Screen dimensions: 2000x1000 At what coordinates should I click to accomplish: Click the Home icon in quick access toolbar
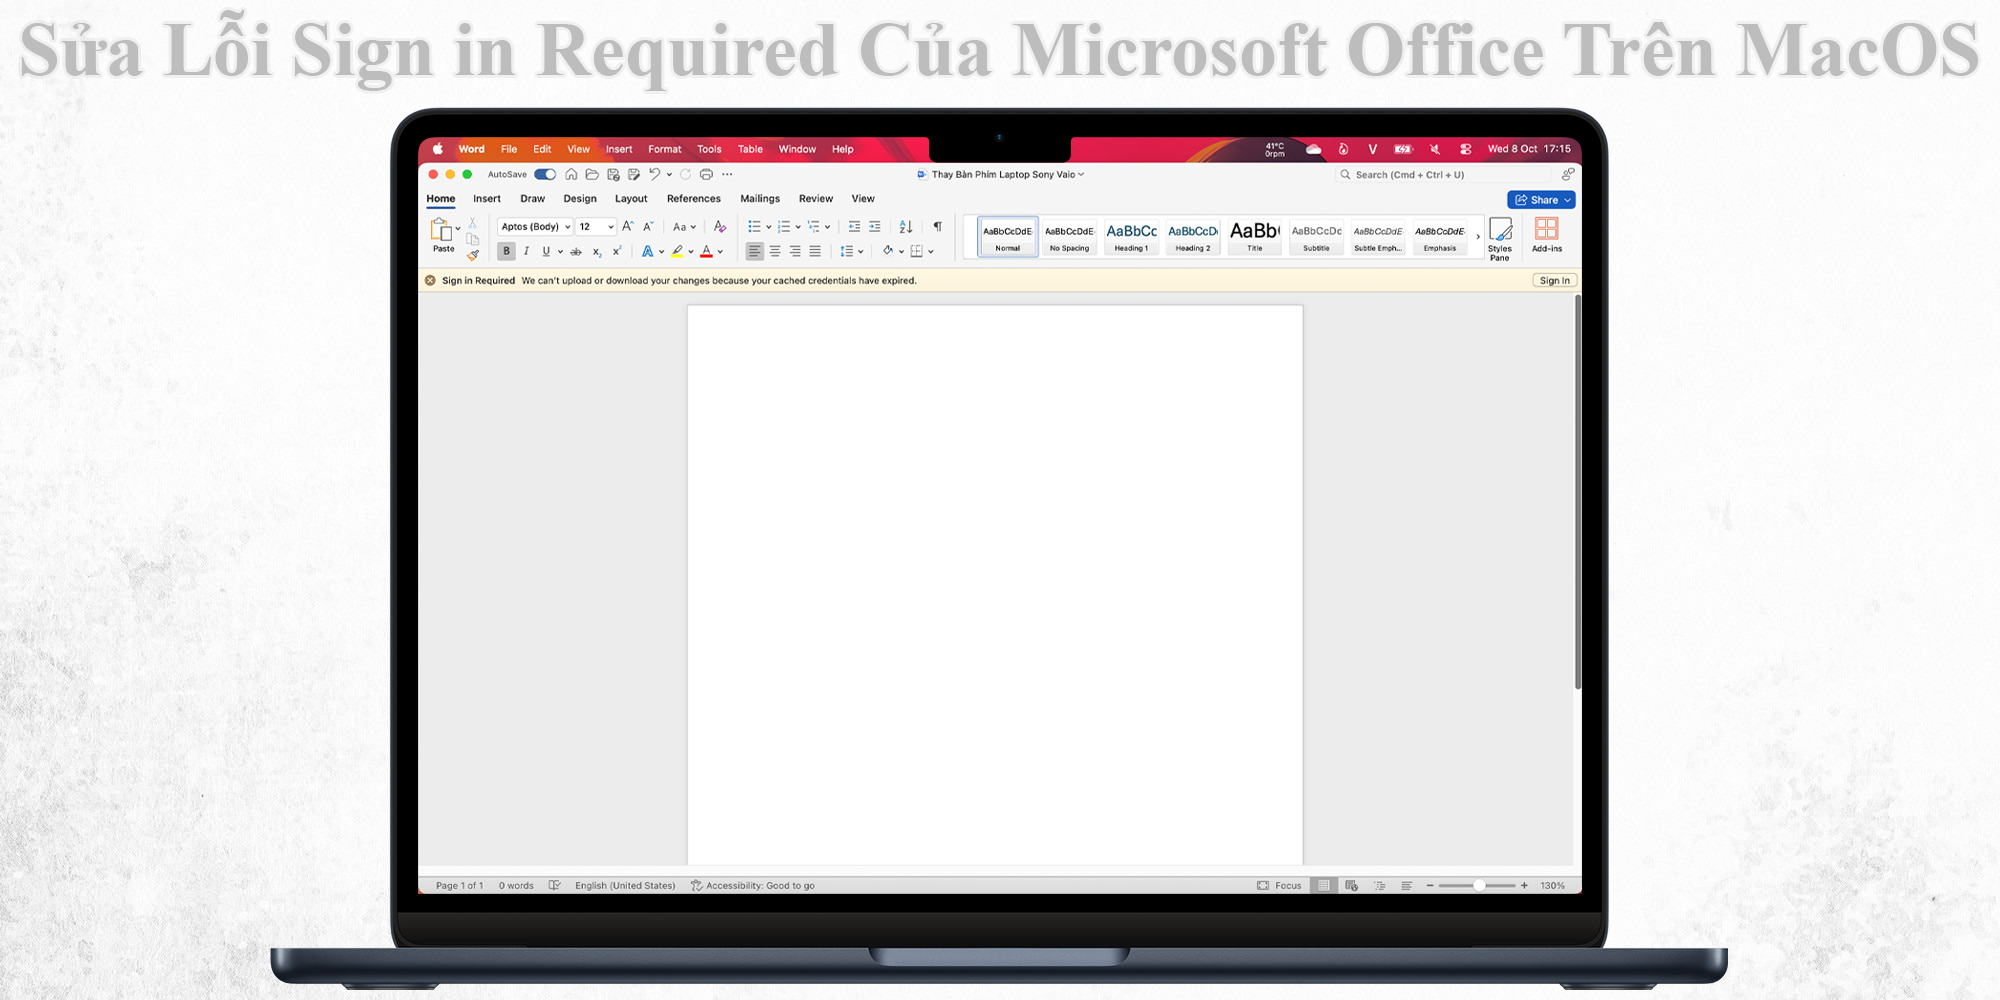tap(571, 174)
